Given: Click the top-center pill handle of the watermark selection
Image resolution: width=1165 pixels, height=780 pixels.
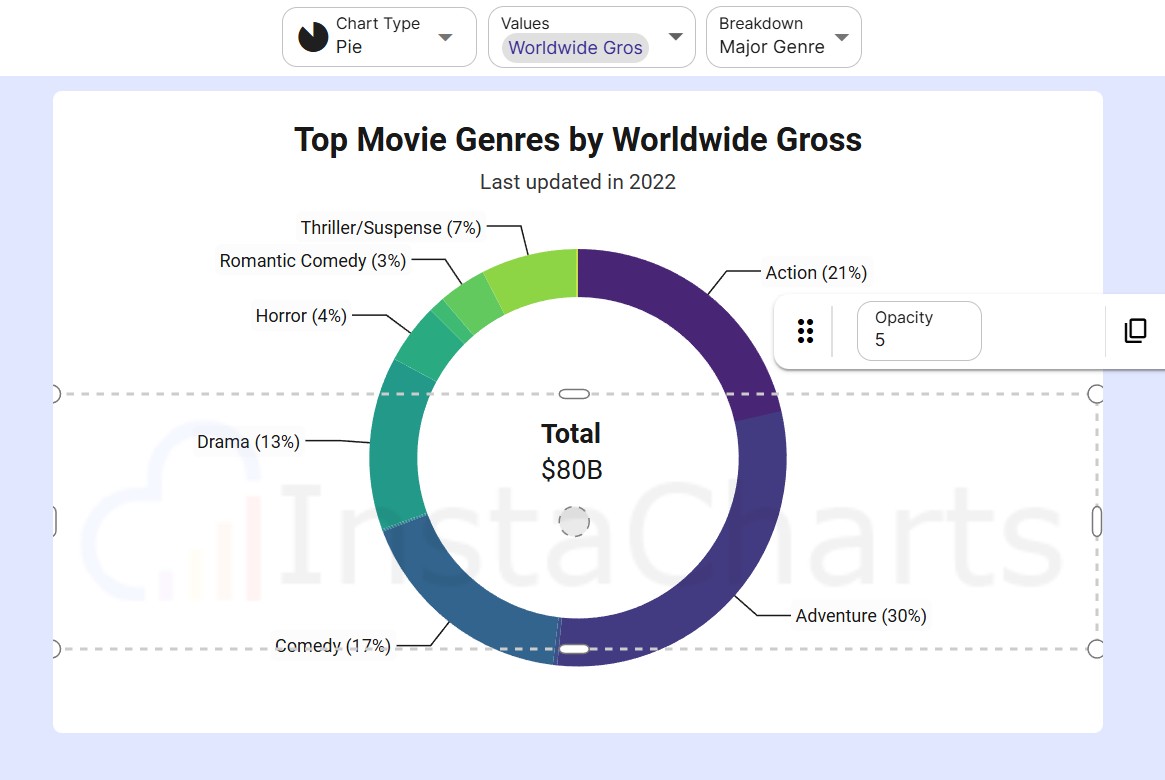Looking at the screenshot, I should 574,394.
